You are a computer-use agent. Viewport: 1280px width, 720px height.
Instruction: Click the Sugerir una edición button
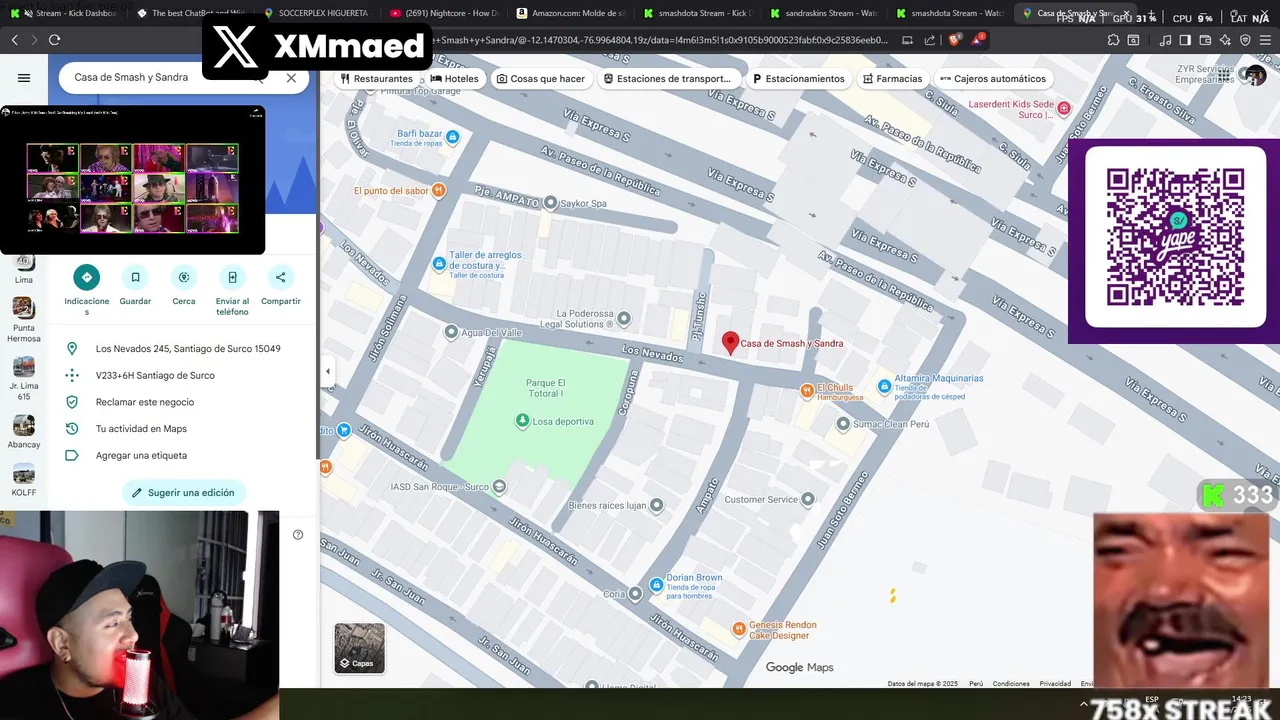point(184,492)
